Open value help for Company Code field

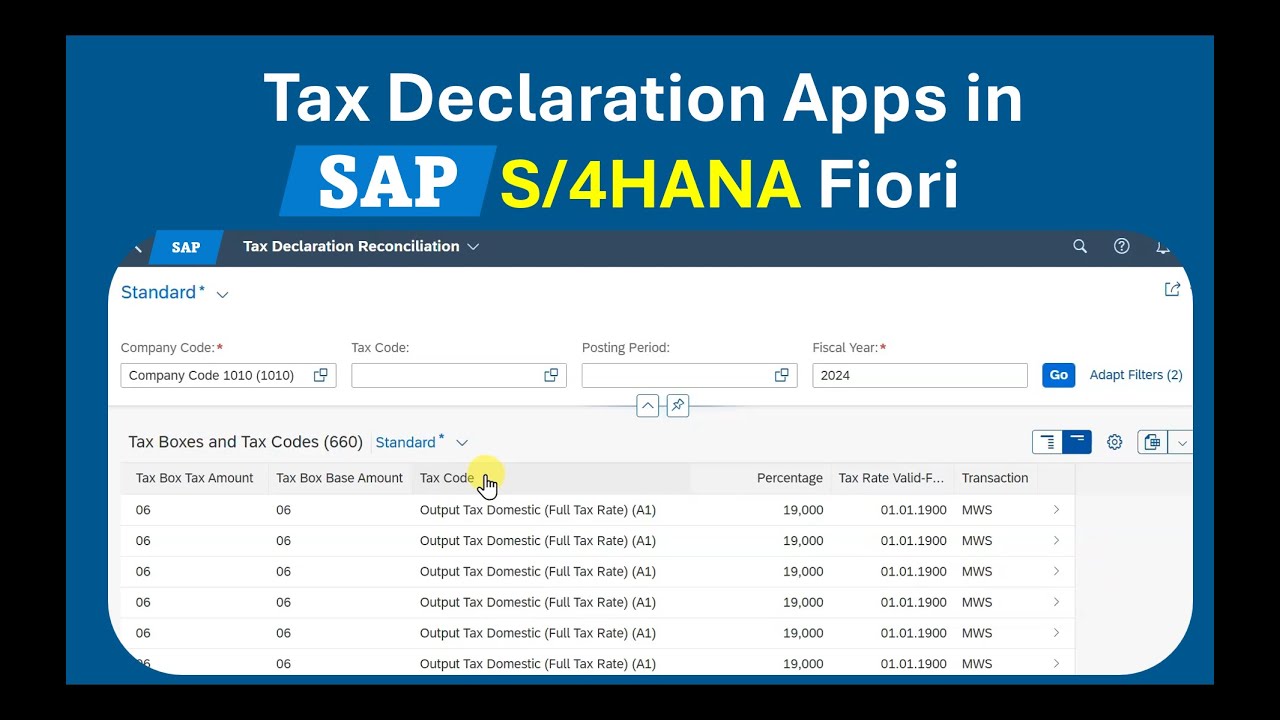(x=320, y=375)
